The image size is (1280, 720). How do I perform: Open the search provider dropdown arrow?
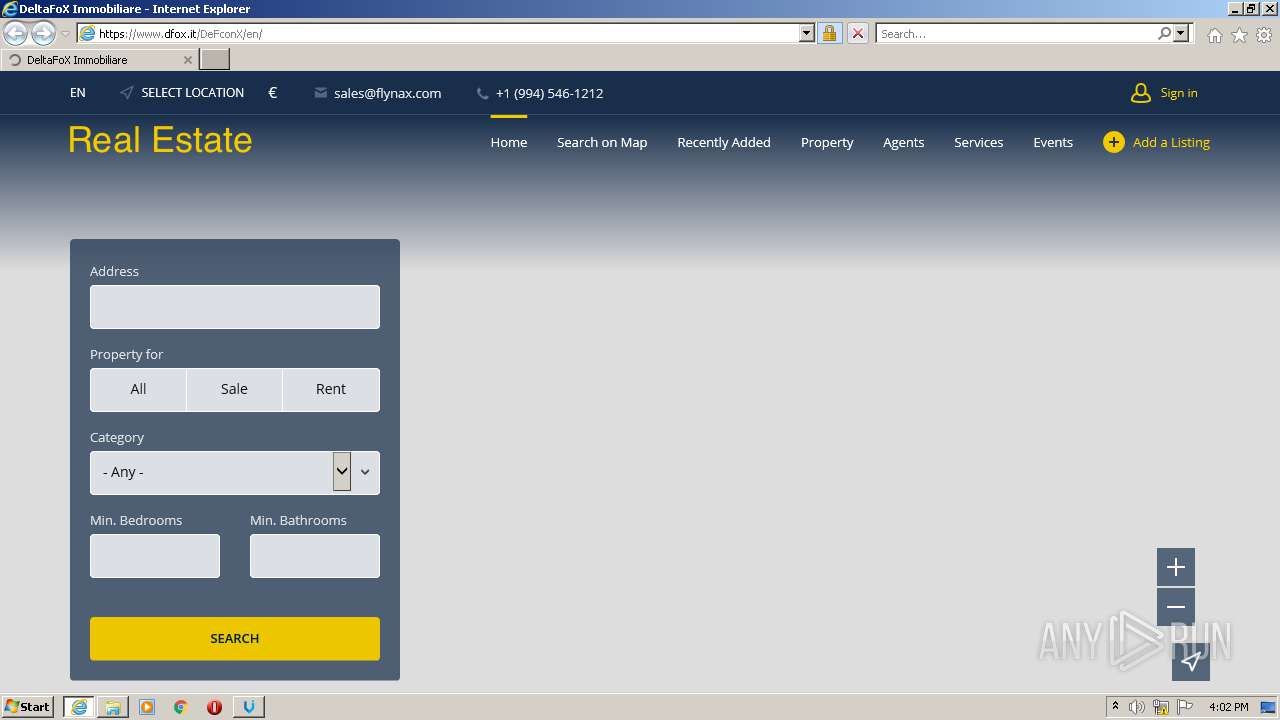coord(1181,33)
